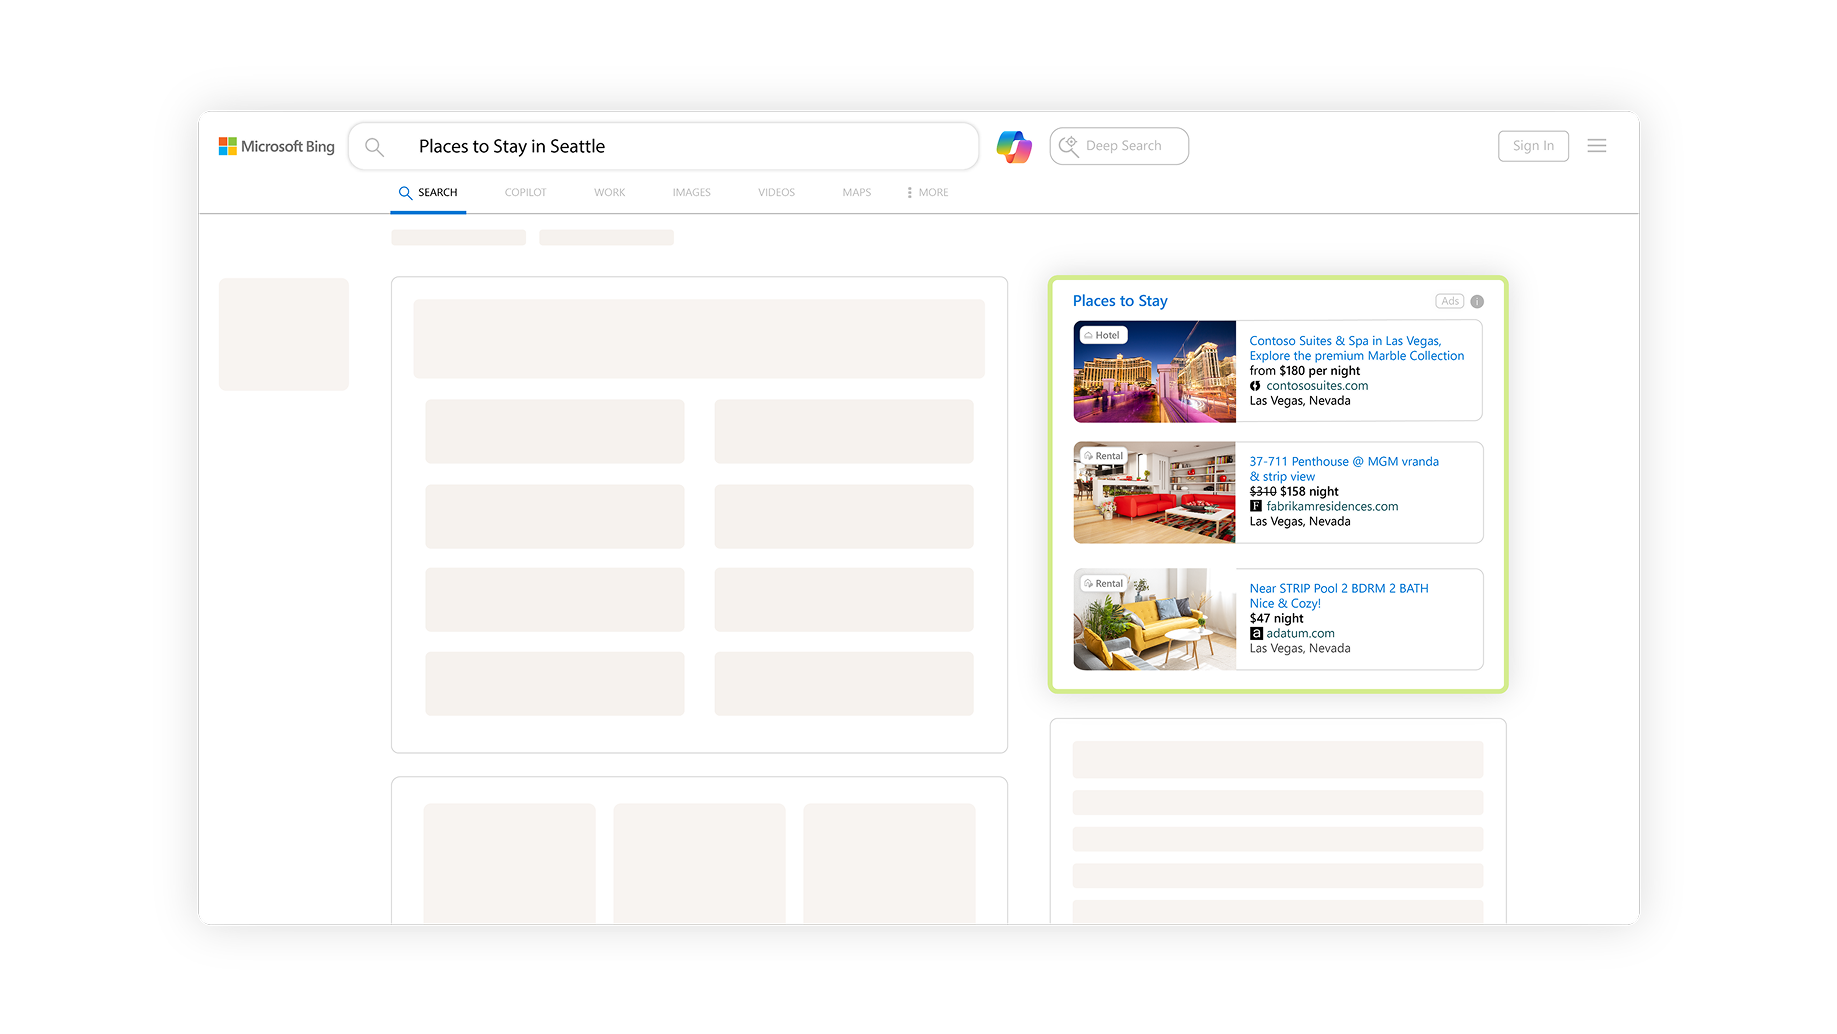The width and height of the screenshot is (1837, 1034).
Task: Expand the More menu
Action: [927, 192]
